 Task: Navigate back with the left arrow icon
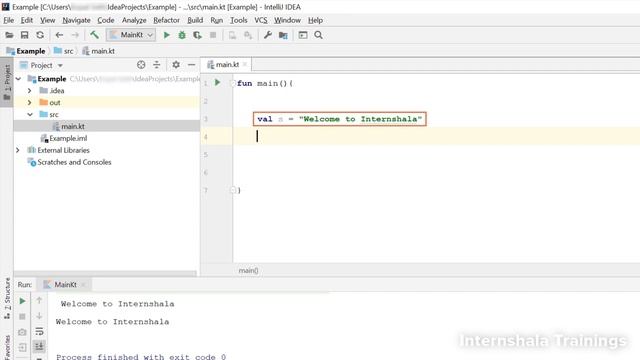(59, 35)
